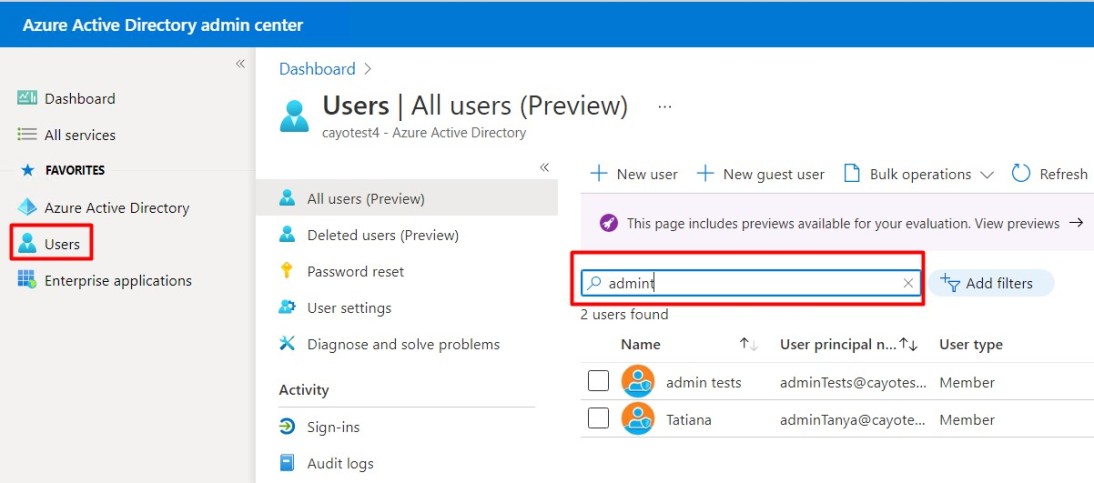Open Diagnose and solve problems

403,344
